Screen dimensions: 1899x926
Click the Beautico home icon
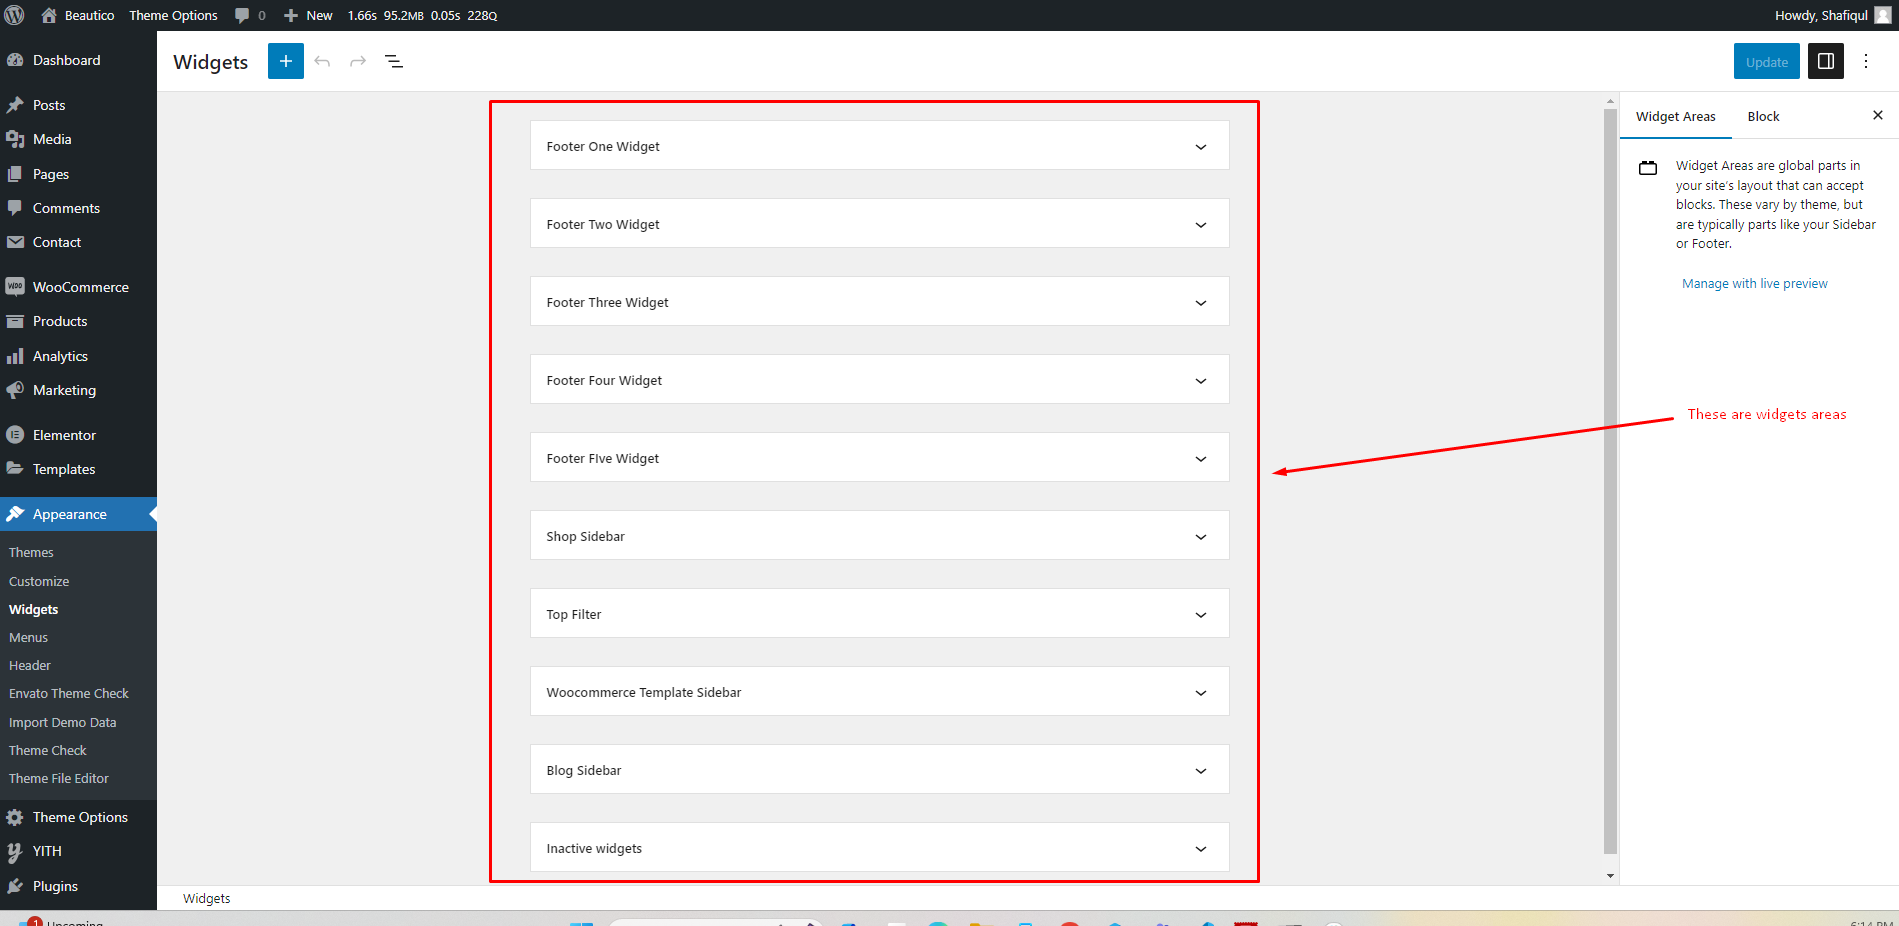tap(49, 15)
